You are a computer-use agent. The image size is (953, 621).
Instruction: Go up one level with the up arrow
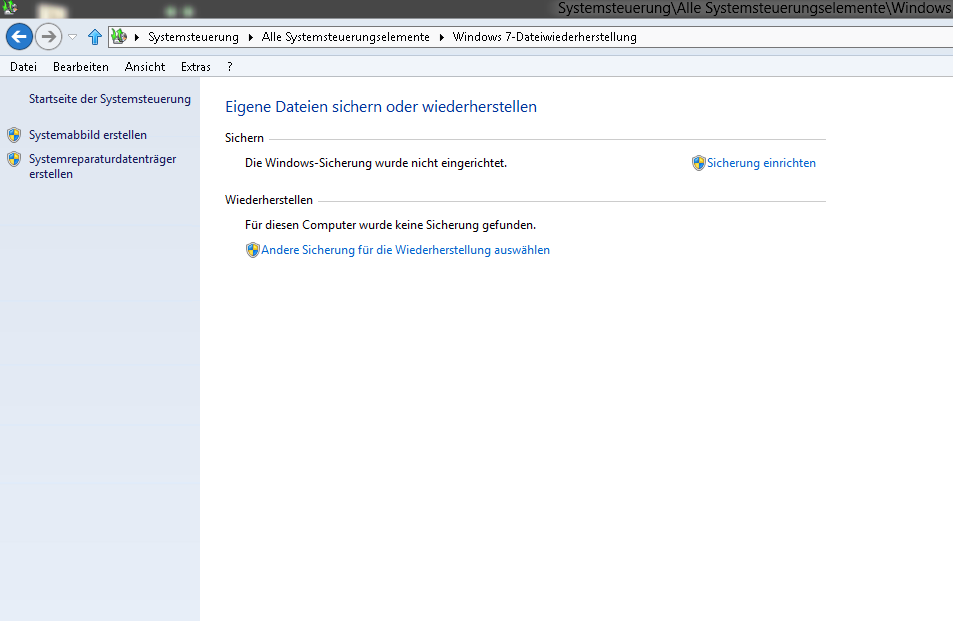(x=94, y=37)
